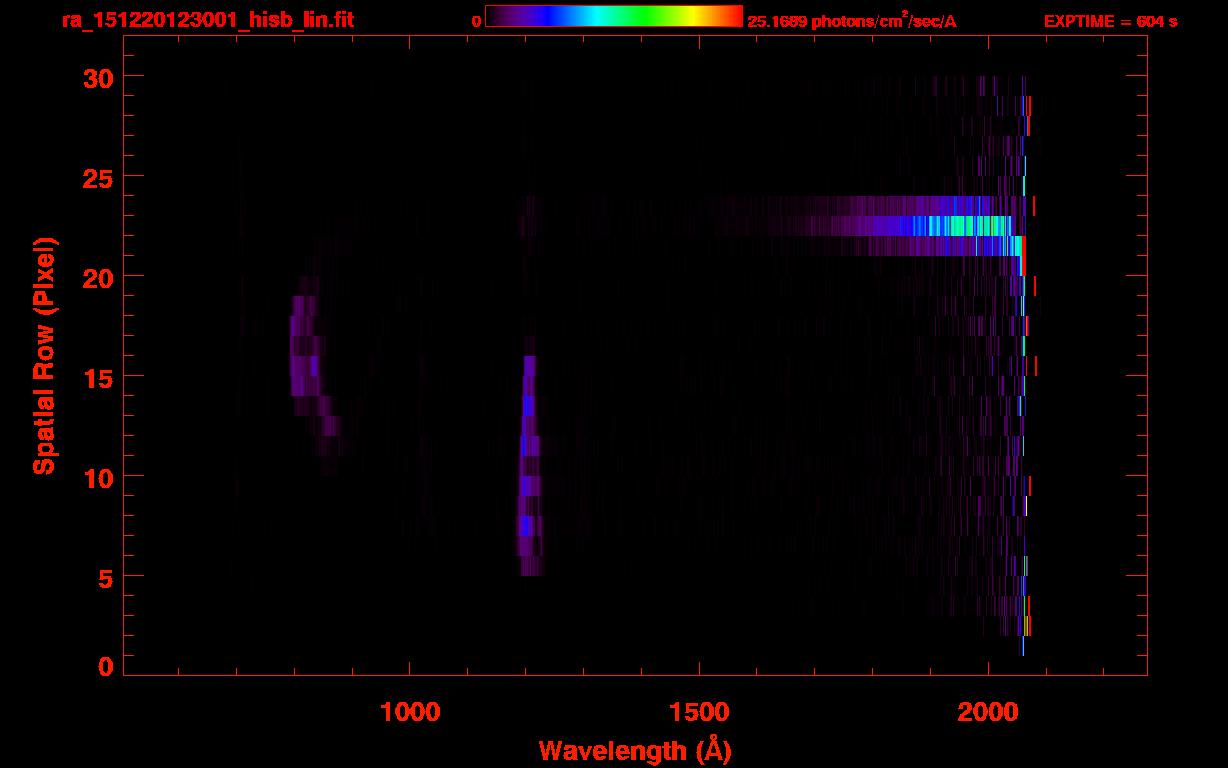Click the blue vertical emission line near 1200 Å

530,466
